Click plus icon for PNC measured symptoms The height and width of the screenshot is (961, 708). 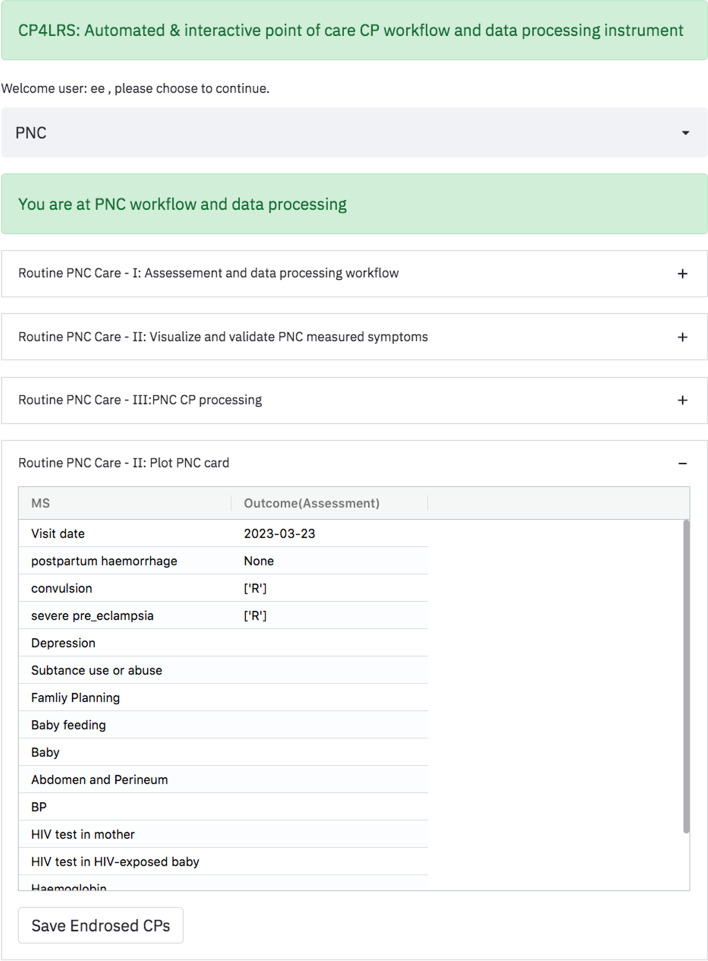click(x=683, y=337)
